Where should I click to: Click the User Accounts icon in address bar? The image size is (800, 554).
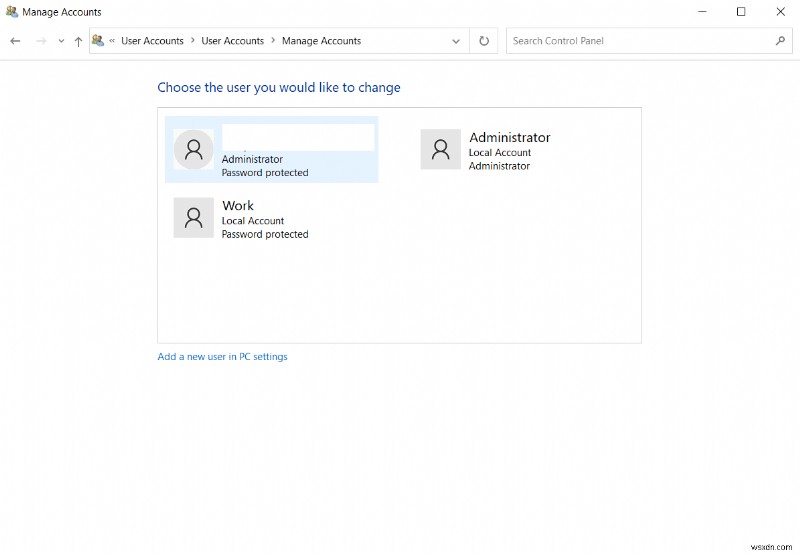[98, 41]
